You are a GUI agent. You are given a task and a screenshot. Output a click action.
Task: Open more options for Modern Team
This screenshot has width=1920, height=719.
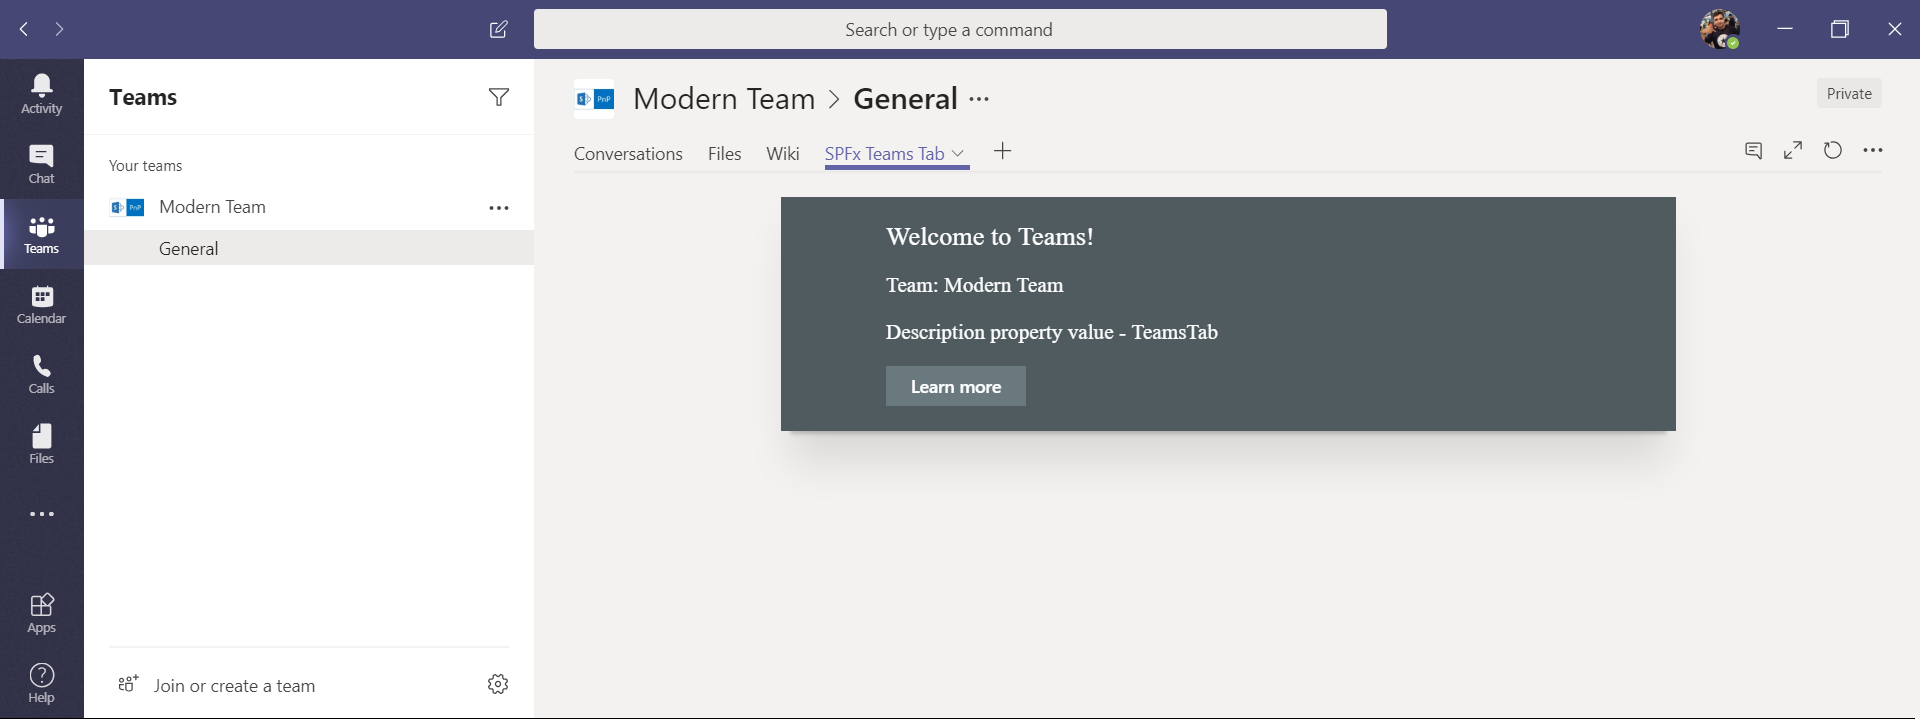[x=499, y=208]
